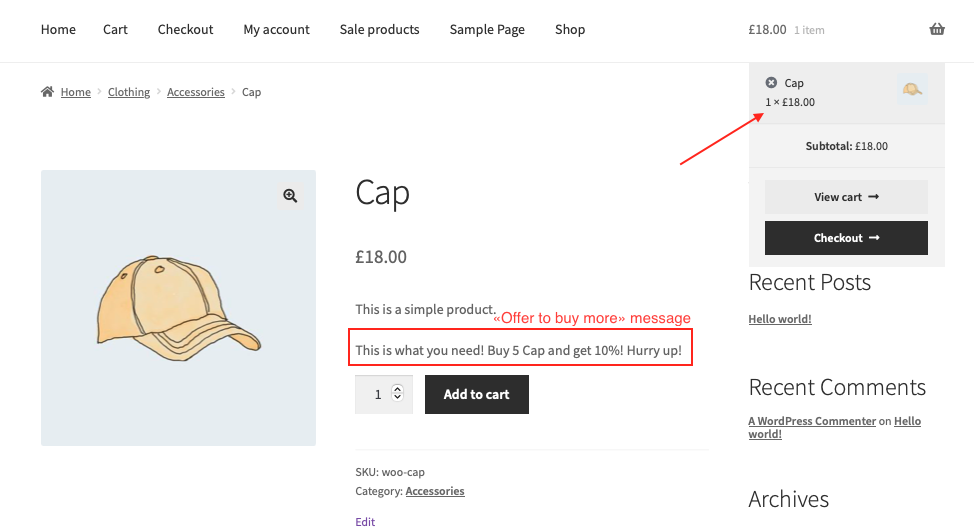Viewport: 974px width, 531px height.
Task: Open the Hello world! recent post
Action: click(x=780, y=319)
